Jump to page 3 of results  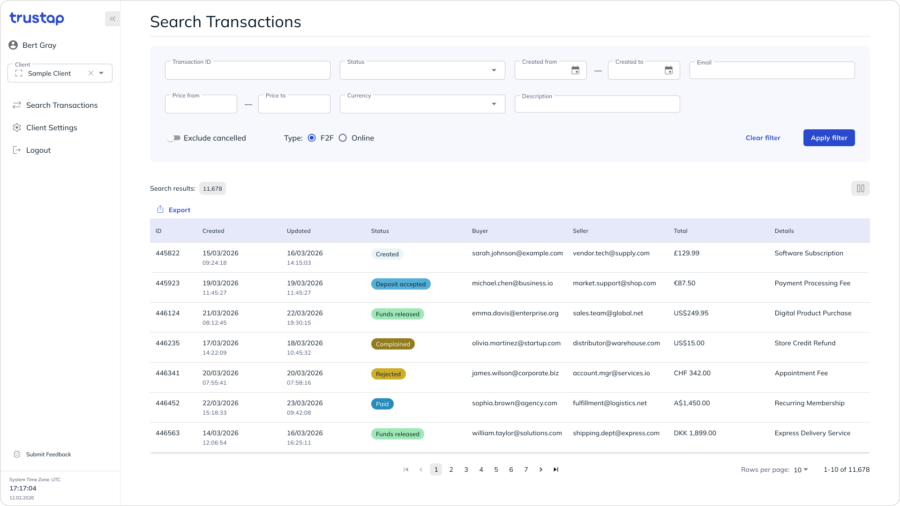tap(466, 469)
